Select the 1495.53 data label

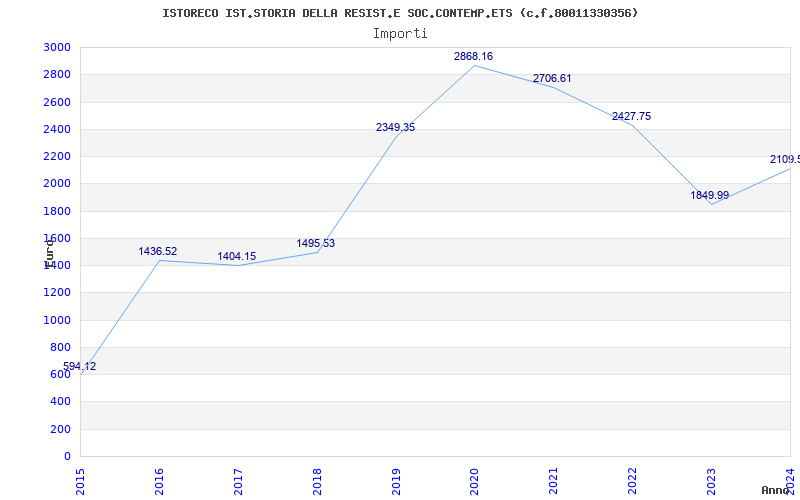point(316,243)
